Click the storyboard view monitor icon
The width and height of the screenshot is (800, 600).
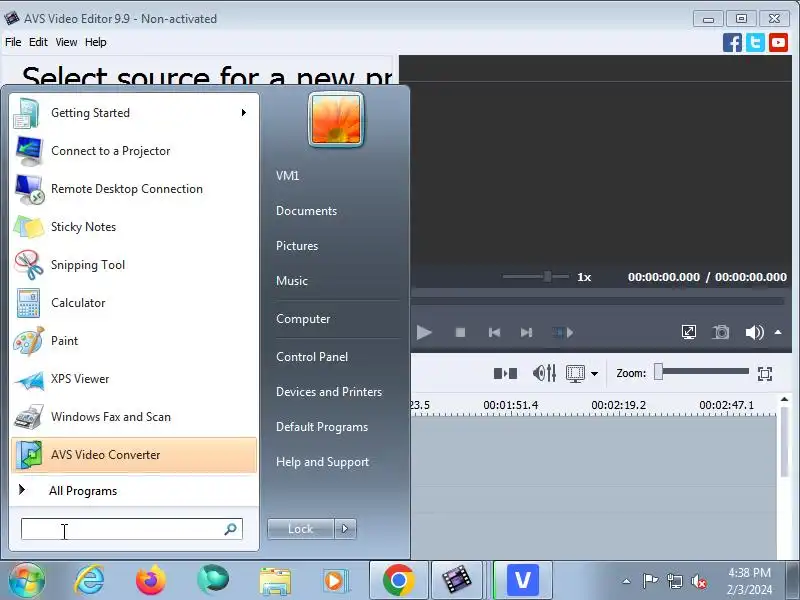click(575, 373)
